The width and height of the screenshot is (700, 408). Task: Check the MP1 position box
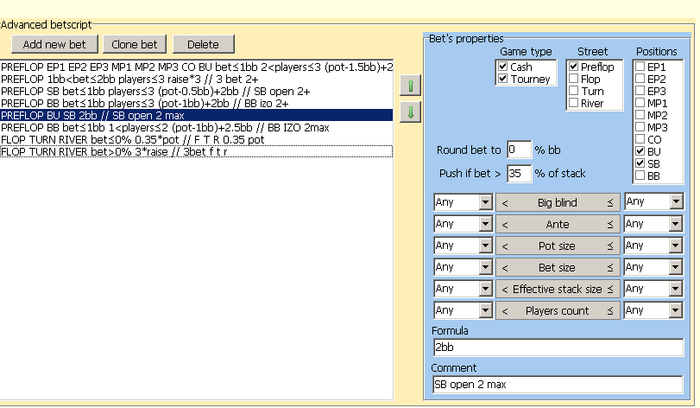pyautogui.click(x=640, y=103)
